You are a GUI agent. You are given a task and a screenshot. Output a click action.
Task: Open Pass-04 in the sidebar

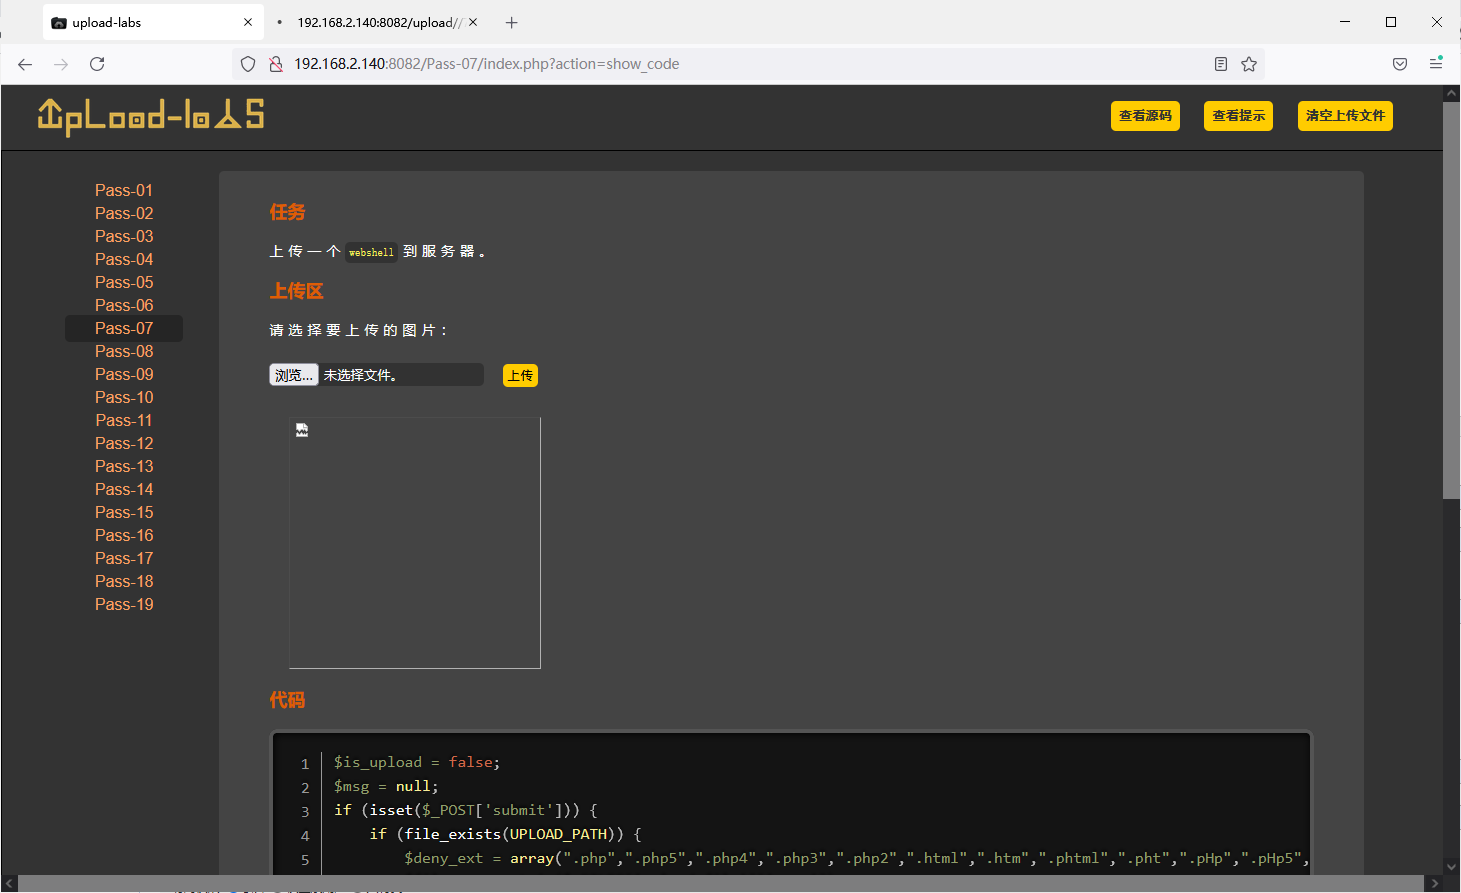pos(124,259)
